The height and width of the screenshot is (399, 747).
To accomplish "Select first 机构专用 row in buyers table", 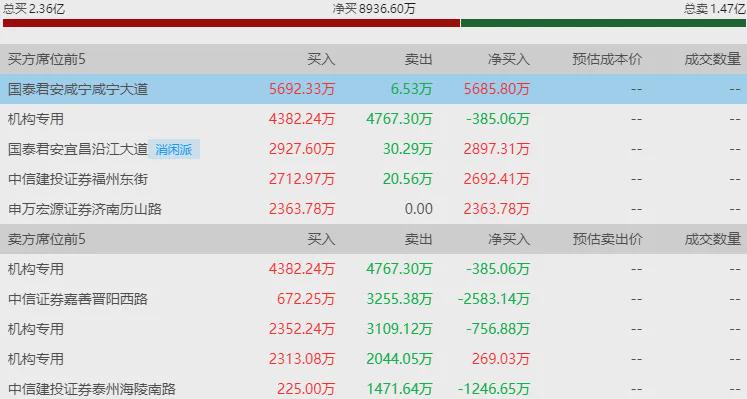I will [374, 119].
